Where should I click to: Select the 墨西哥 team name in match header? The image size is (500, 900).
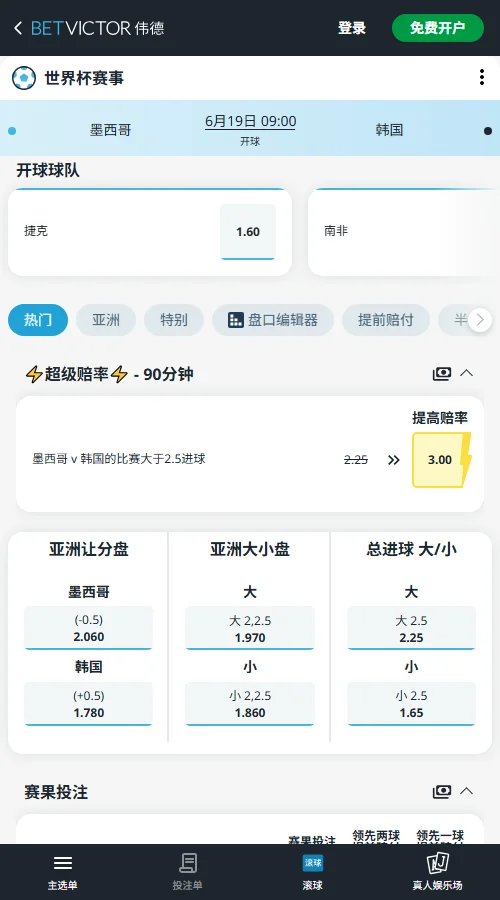pos(110,130)
